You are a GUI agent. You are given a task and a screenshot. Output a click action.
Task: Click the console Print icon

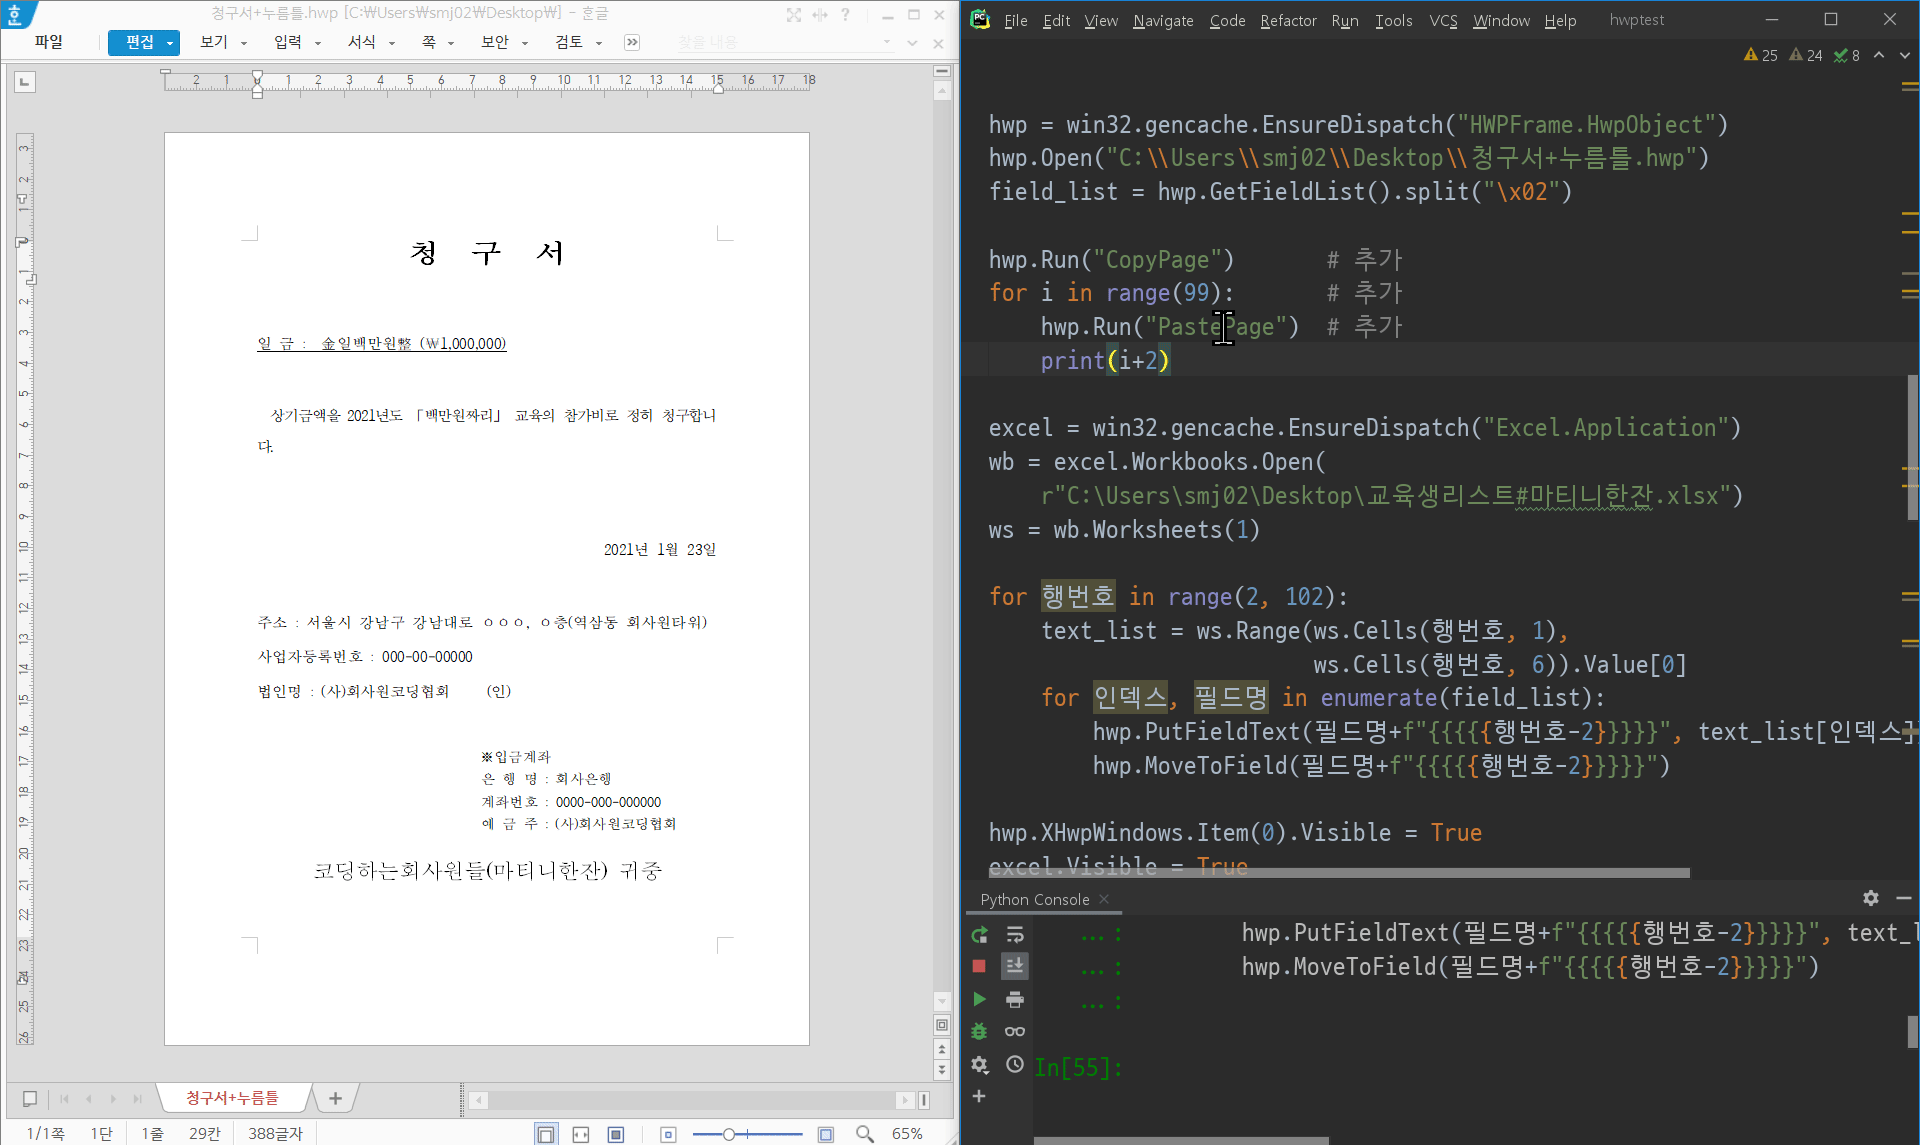click(1015, 999)
